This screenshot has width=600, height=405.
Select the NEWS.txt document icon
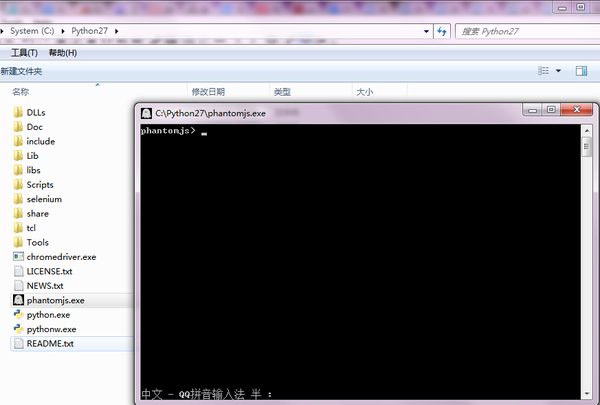(x=18, y=286)
